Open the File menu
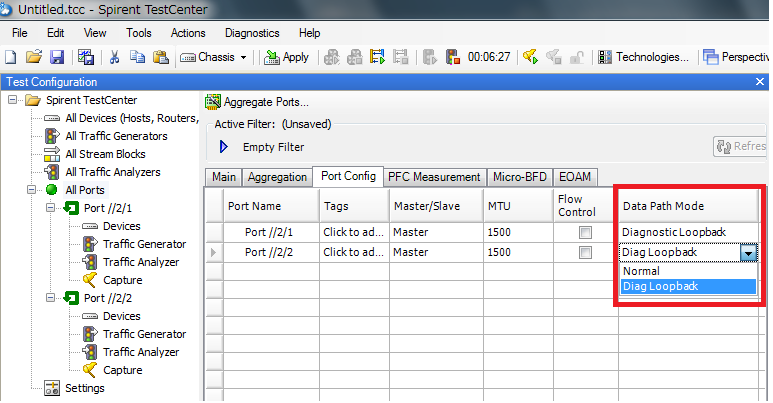The image size is (773, 403). click(x=19, y=33)
